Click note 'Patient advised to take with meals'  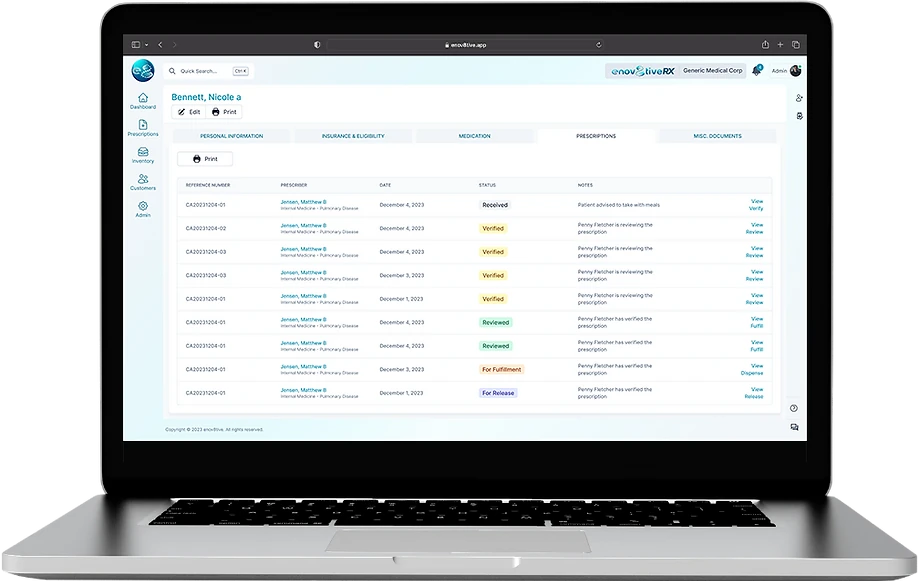[618, 205]
